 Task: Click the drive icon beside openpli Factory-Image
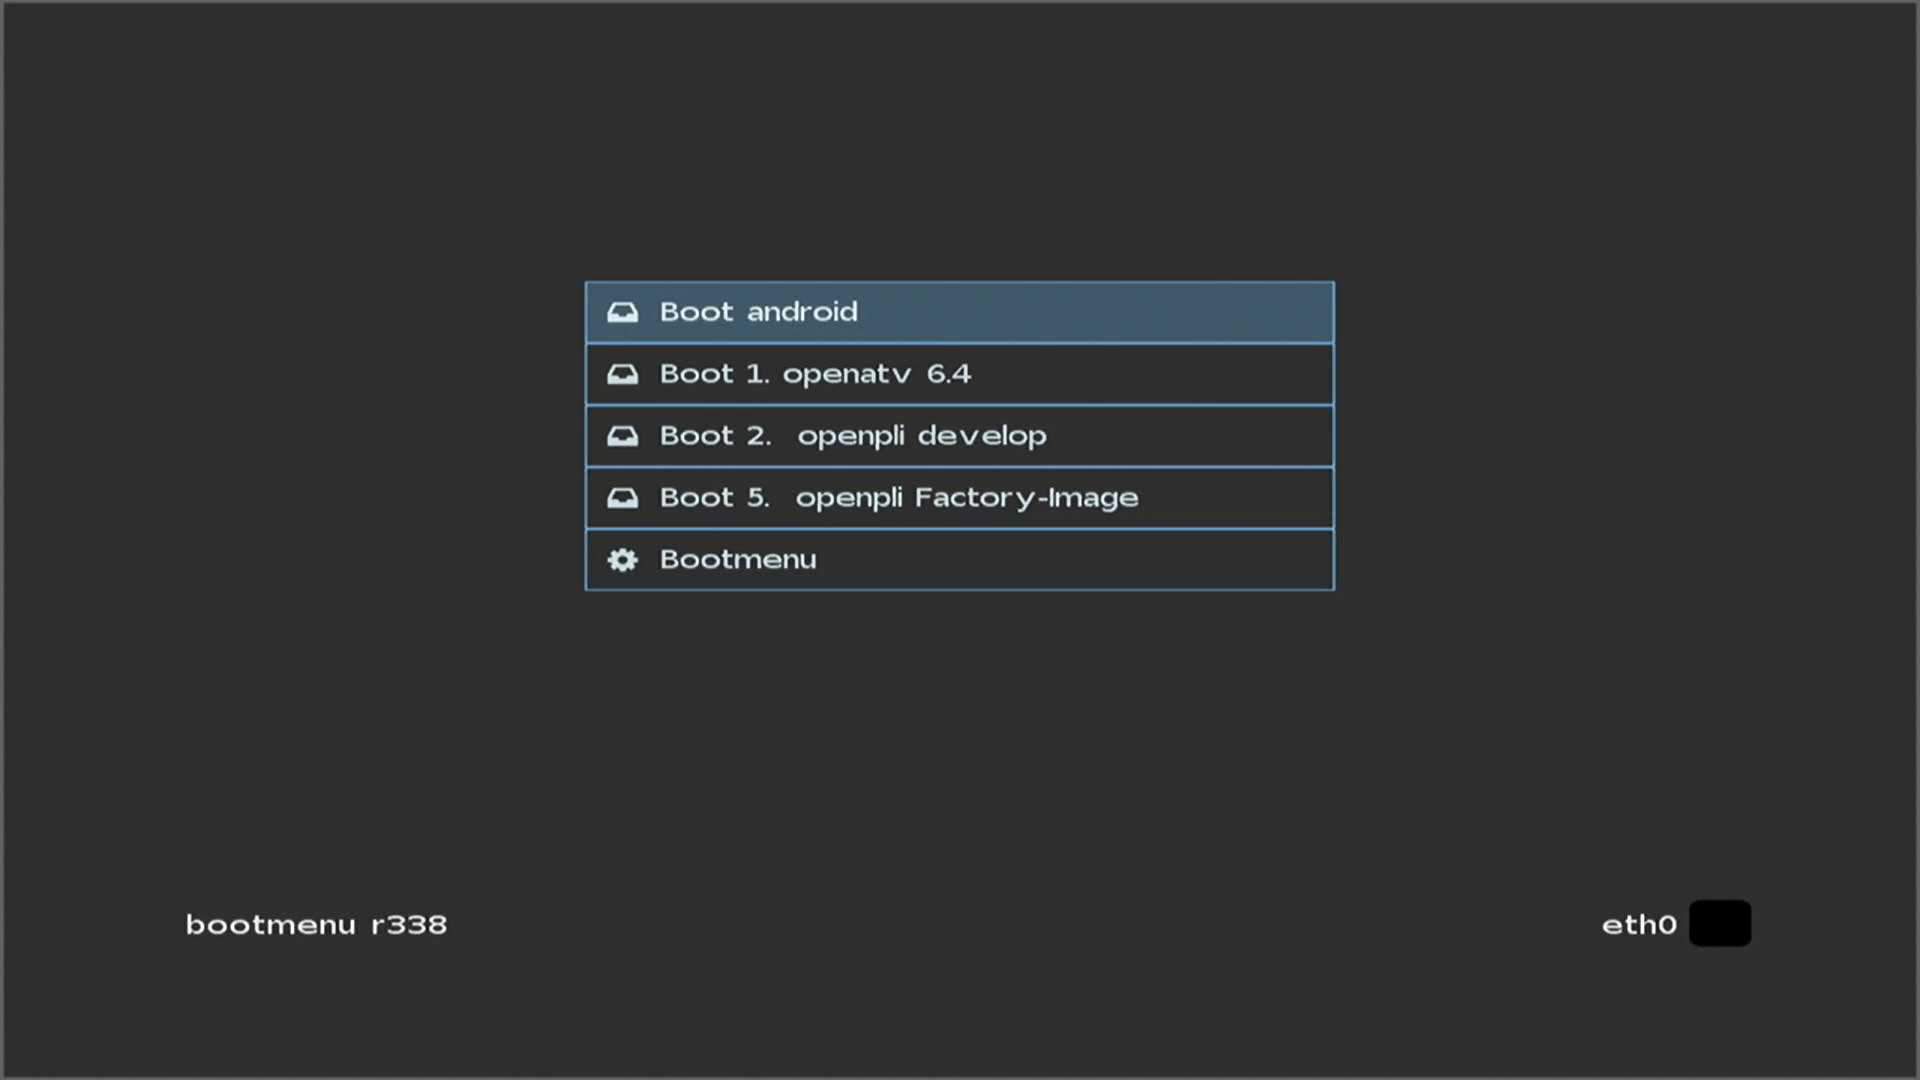622,499
